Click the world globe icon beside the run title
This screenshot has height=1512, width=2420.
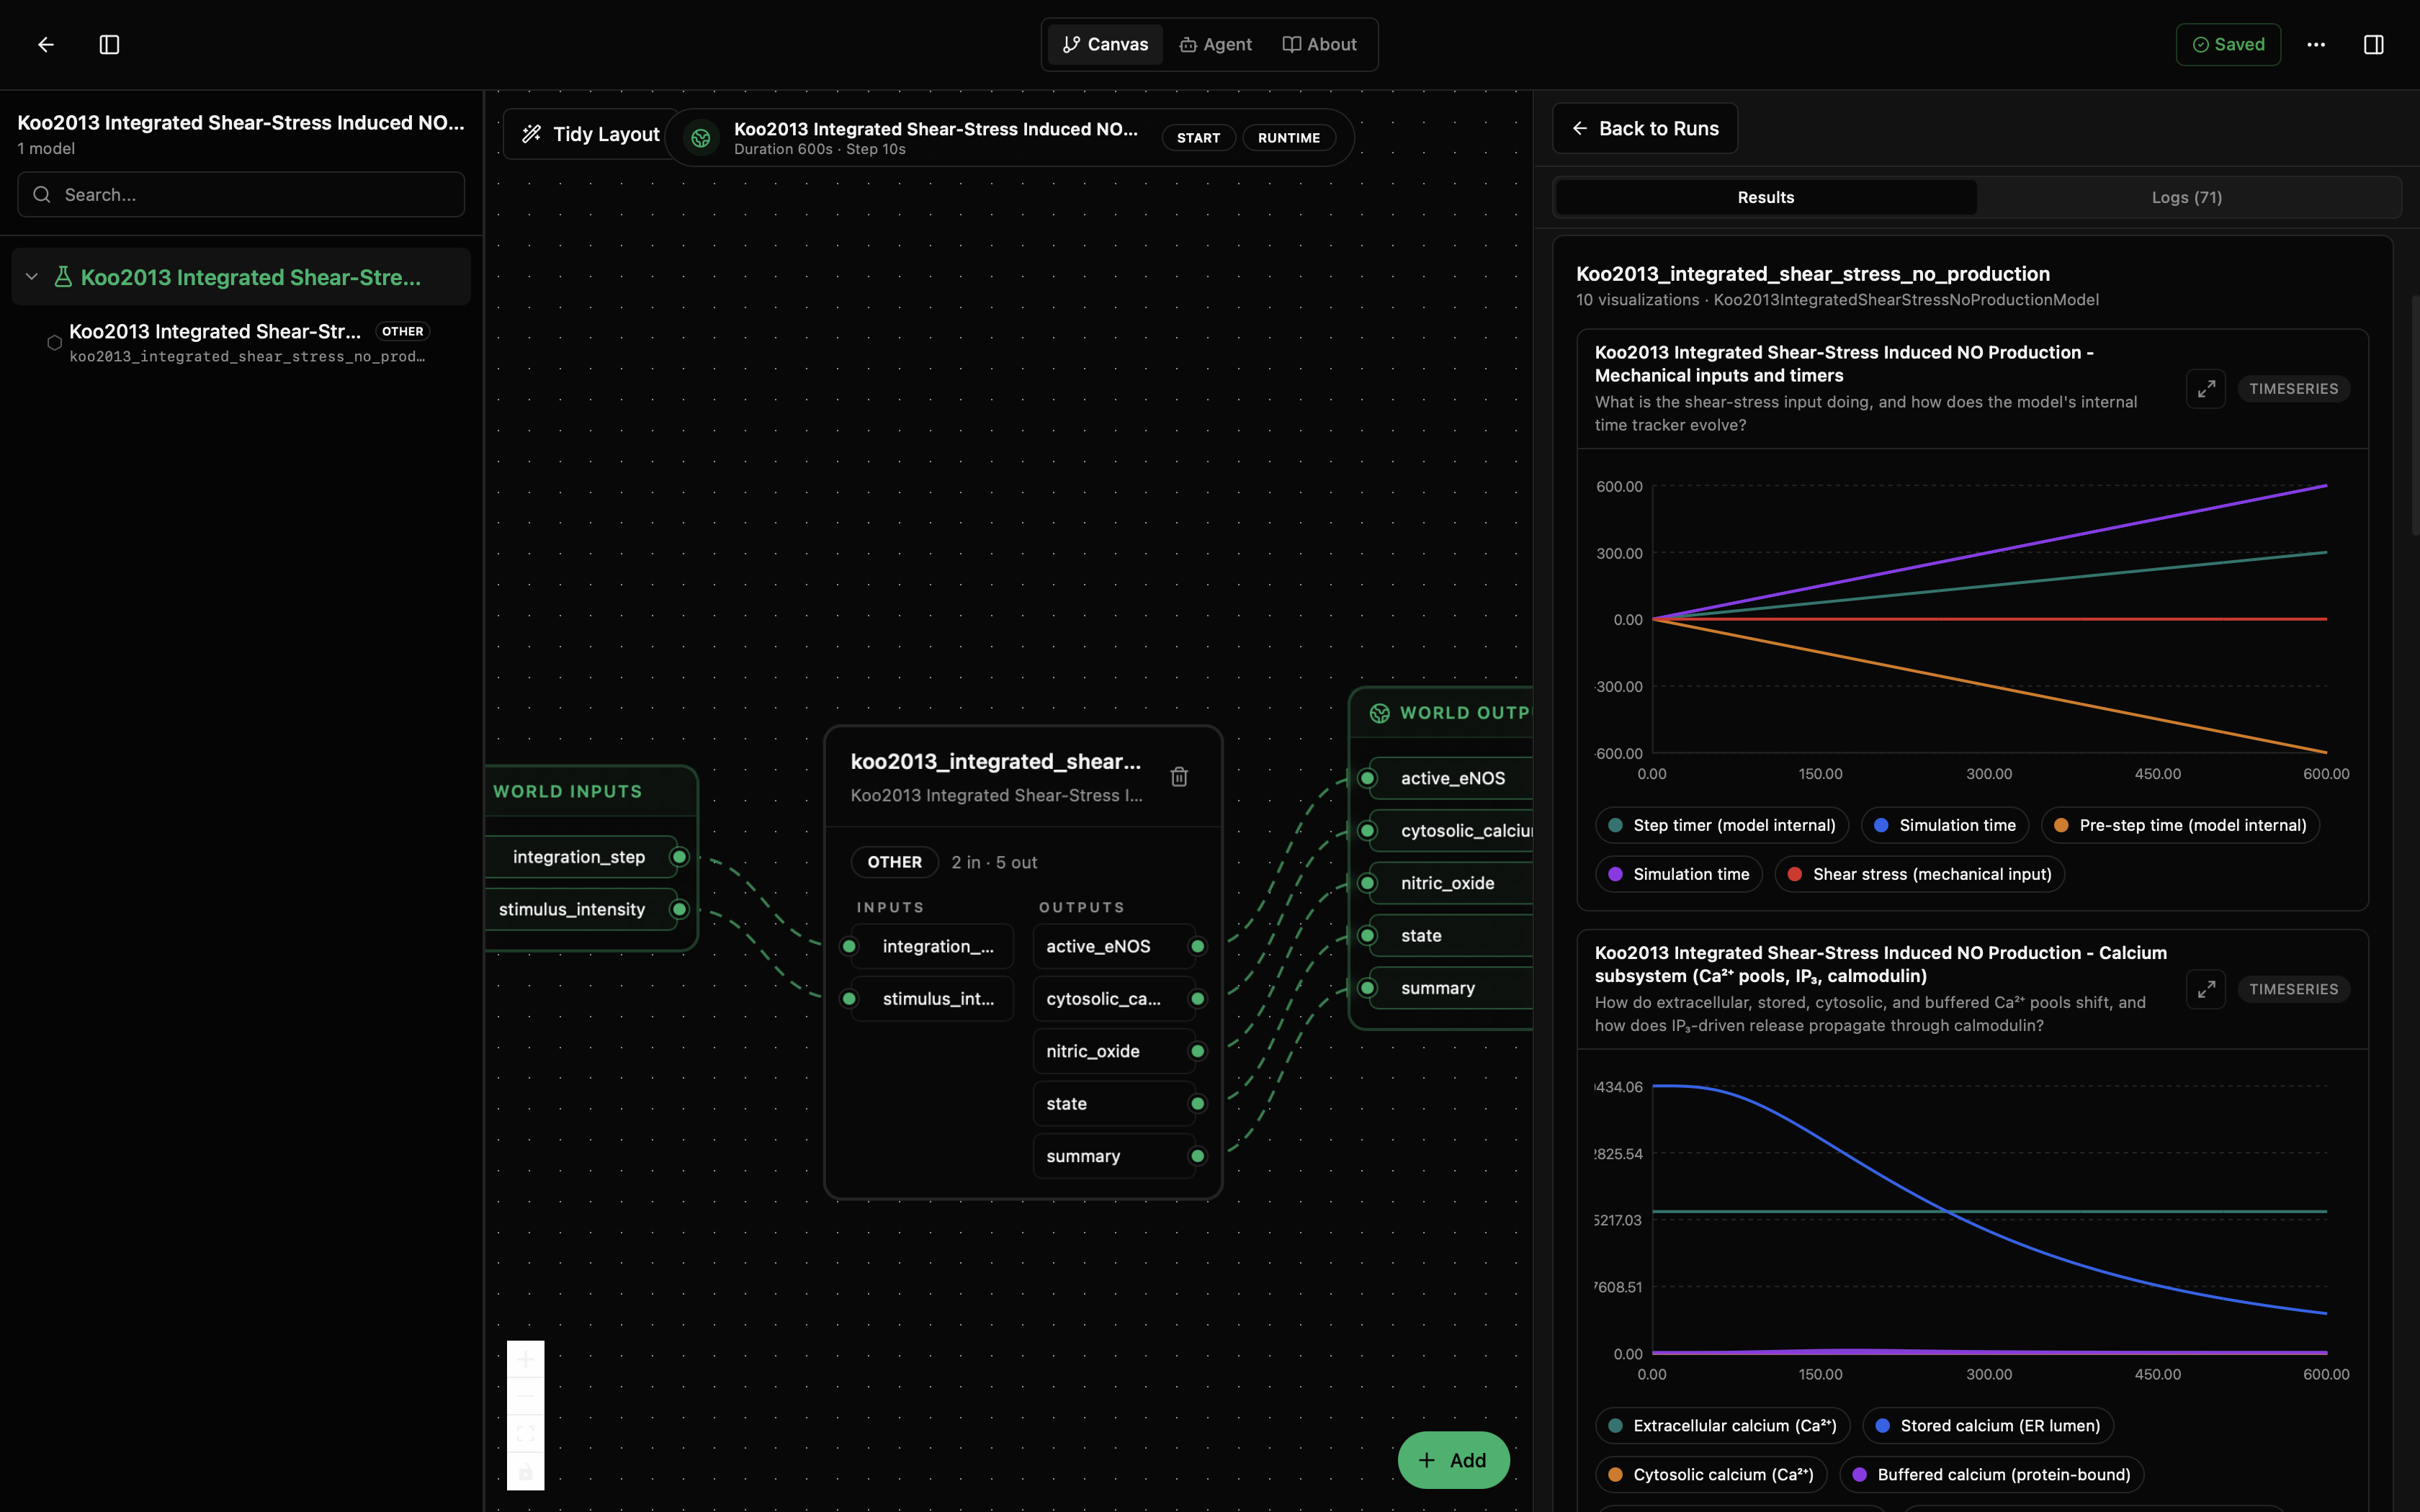(x=701, y=138)
